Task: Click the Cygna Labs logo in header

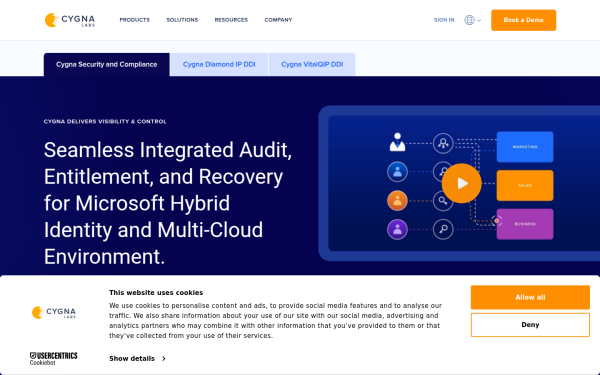Action: (70, 20)
